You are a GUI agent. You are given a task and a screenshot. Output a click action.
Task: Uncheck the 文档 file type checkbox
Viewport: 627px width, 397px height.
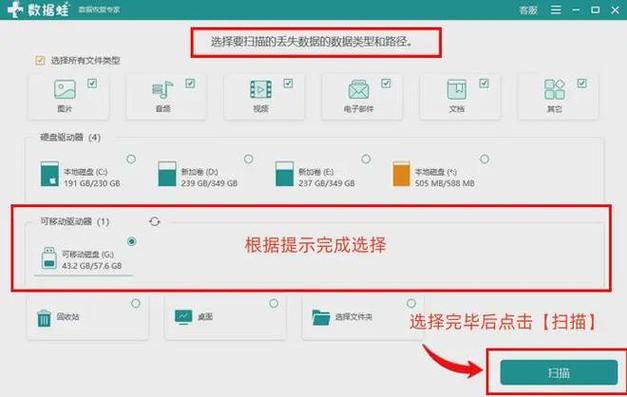484,83
